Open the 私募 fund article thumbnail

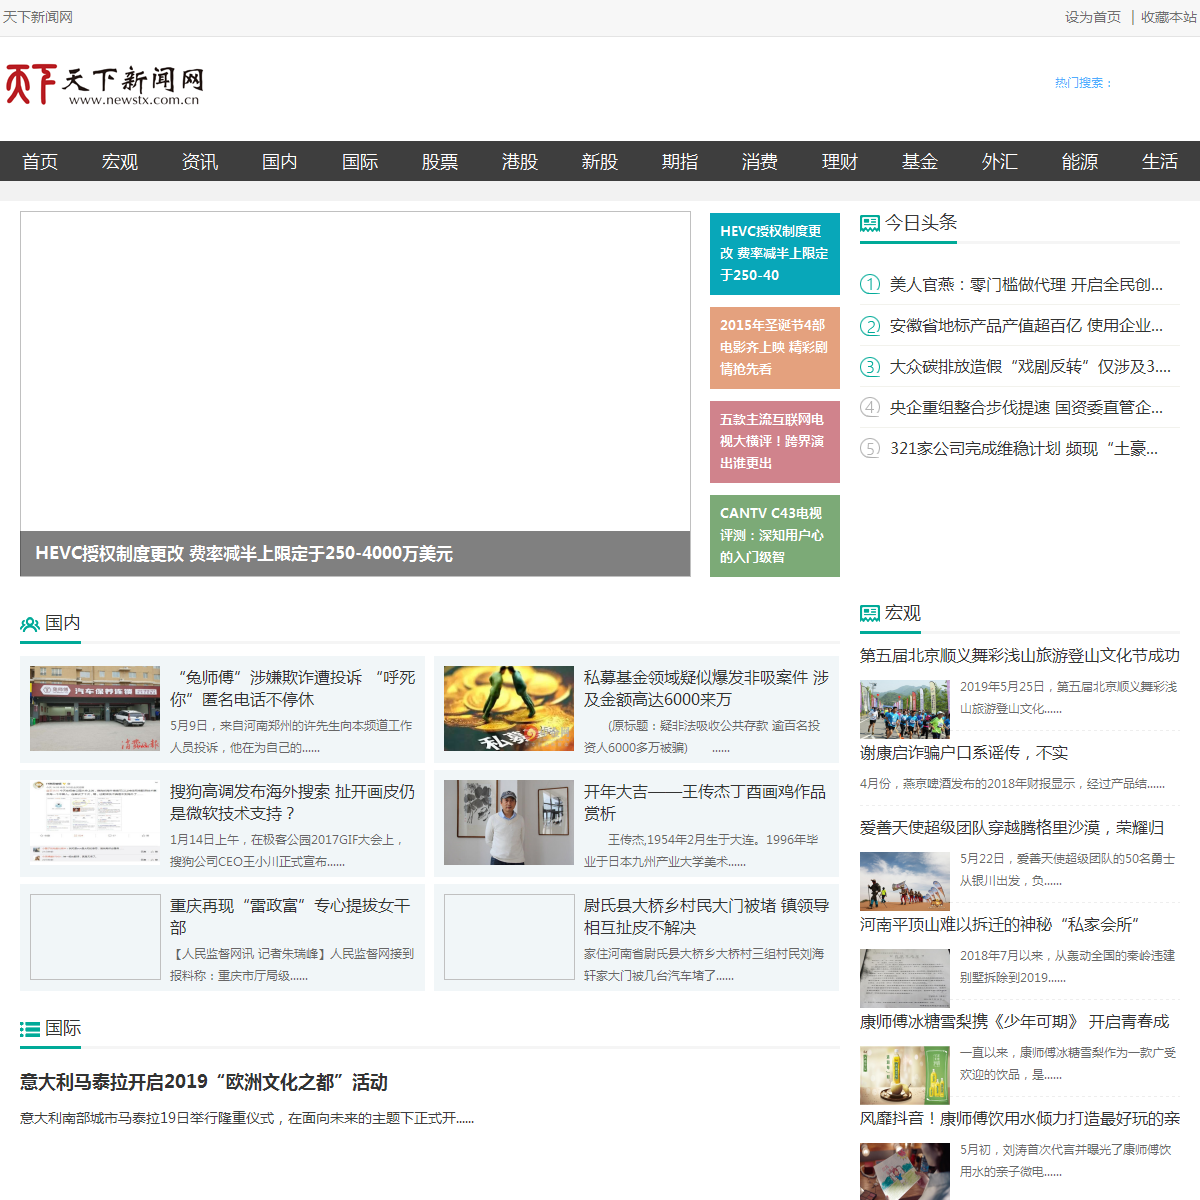tap(508, 708)
